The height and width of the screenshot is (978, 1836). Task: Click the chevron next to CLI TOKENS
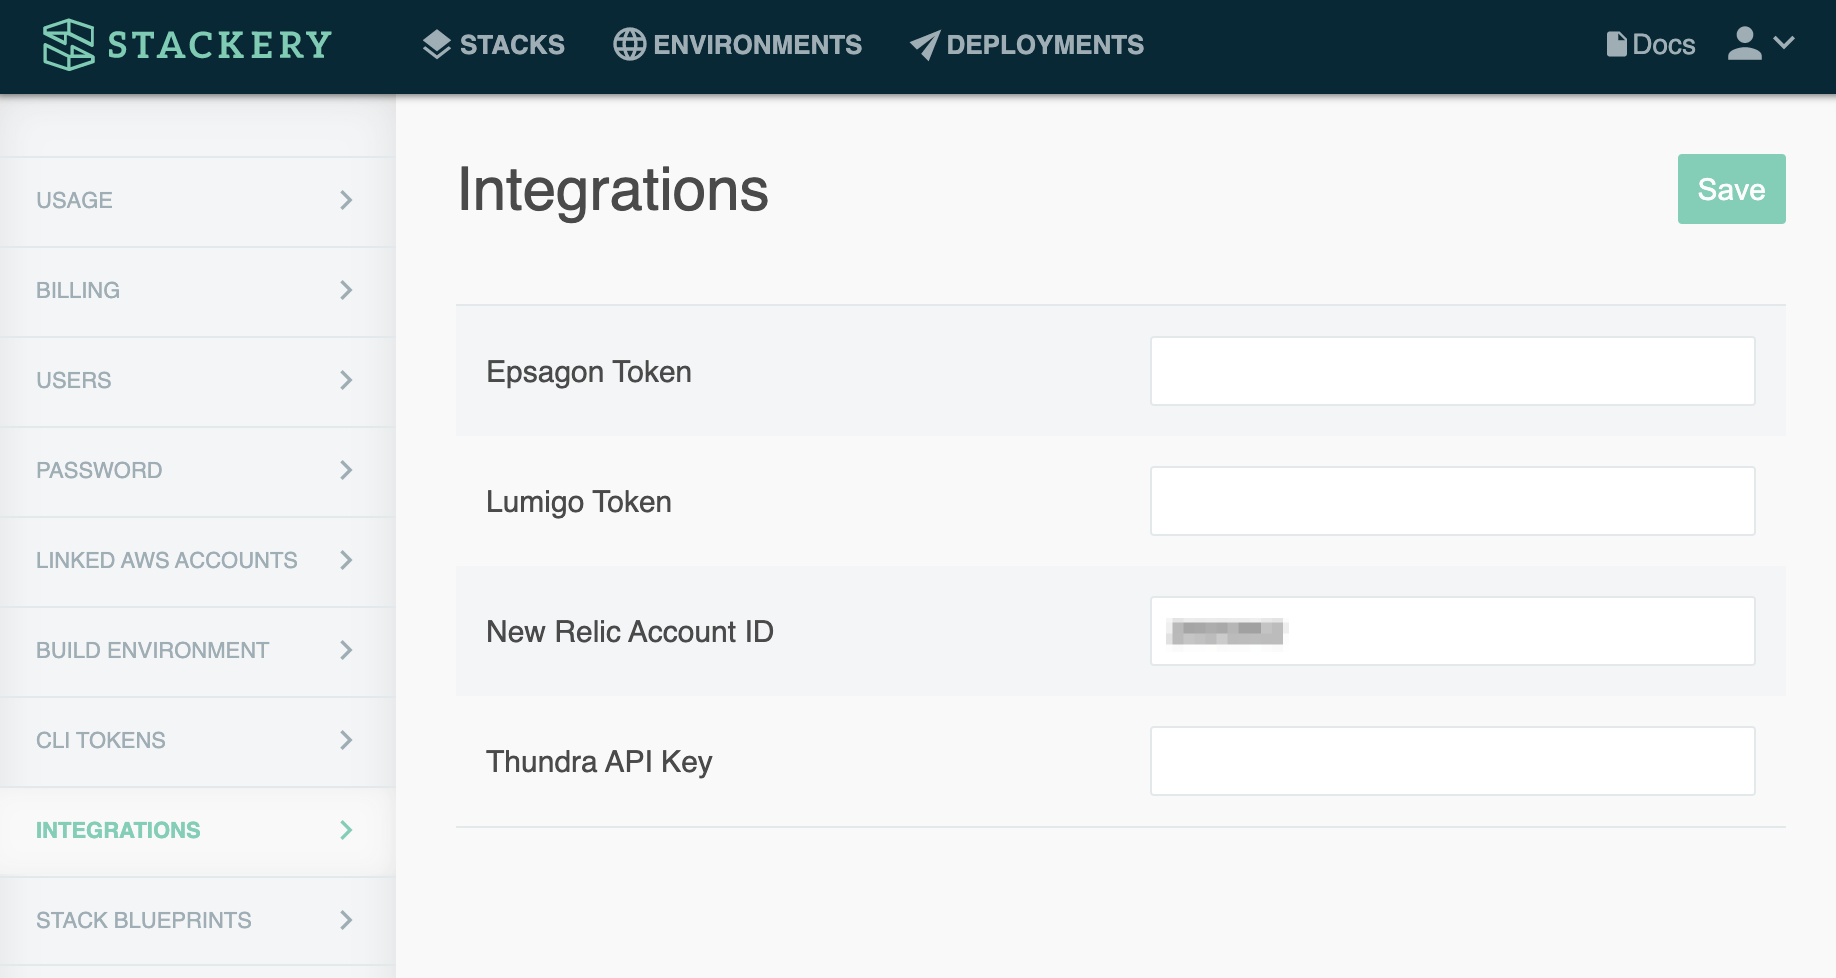(x=346, y=740)
